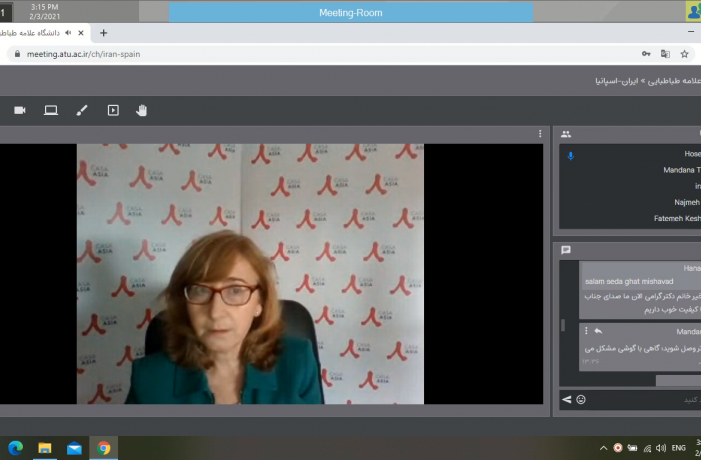This screenshot has height=460, width=701.
Task: Click the address bar URL meeting.atu.ac.ir
Action: click(x=83, y=54)
